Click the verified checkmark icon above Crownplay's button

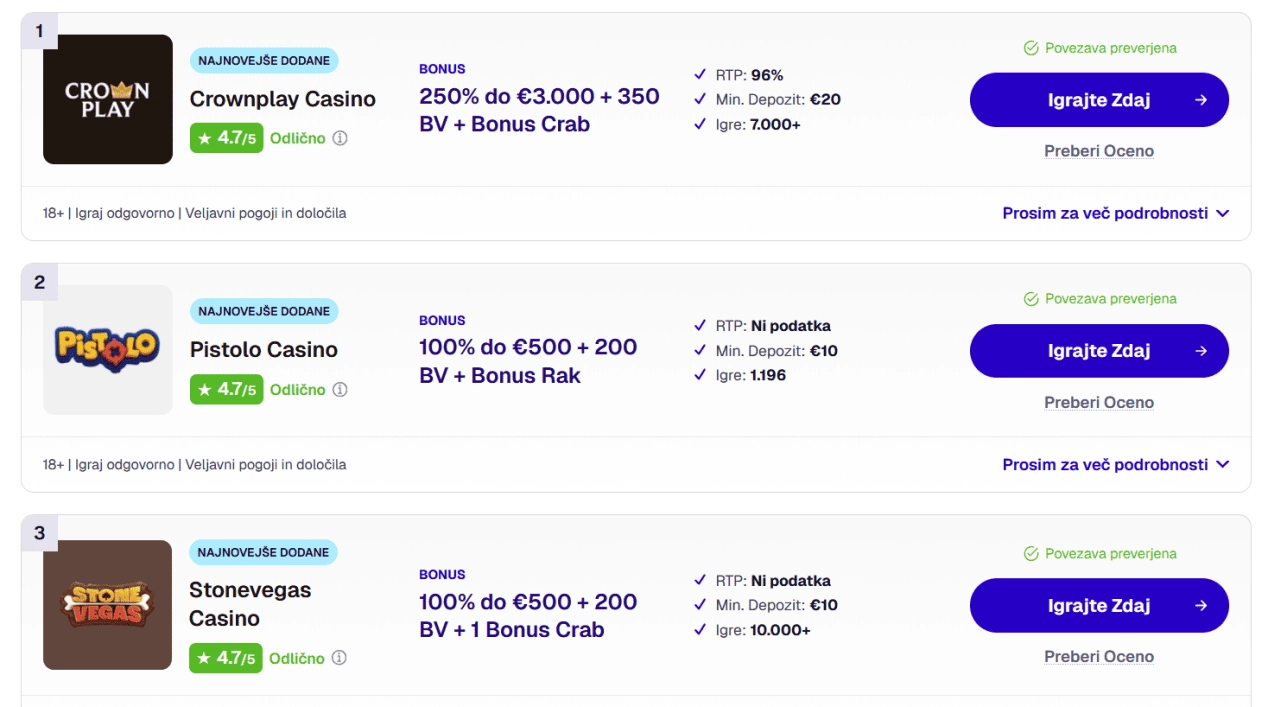click(x=1031, y=48)
